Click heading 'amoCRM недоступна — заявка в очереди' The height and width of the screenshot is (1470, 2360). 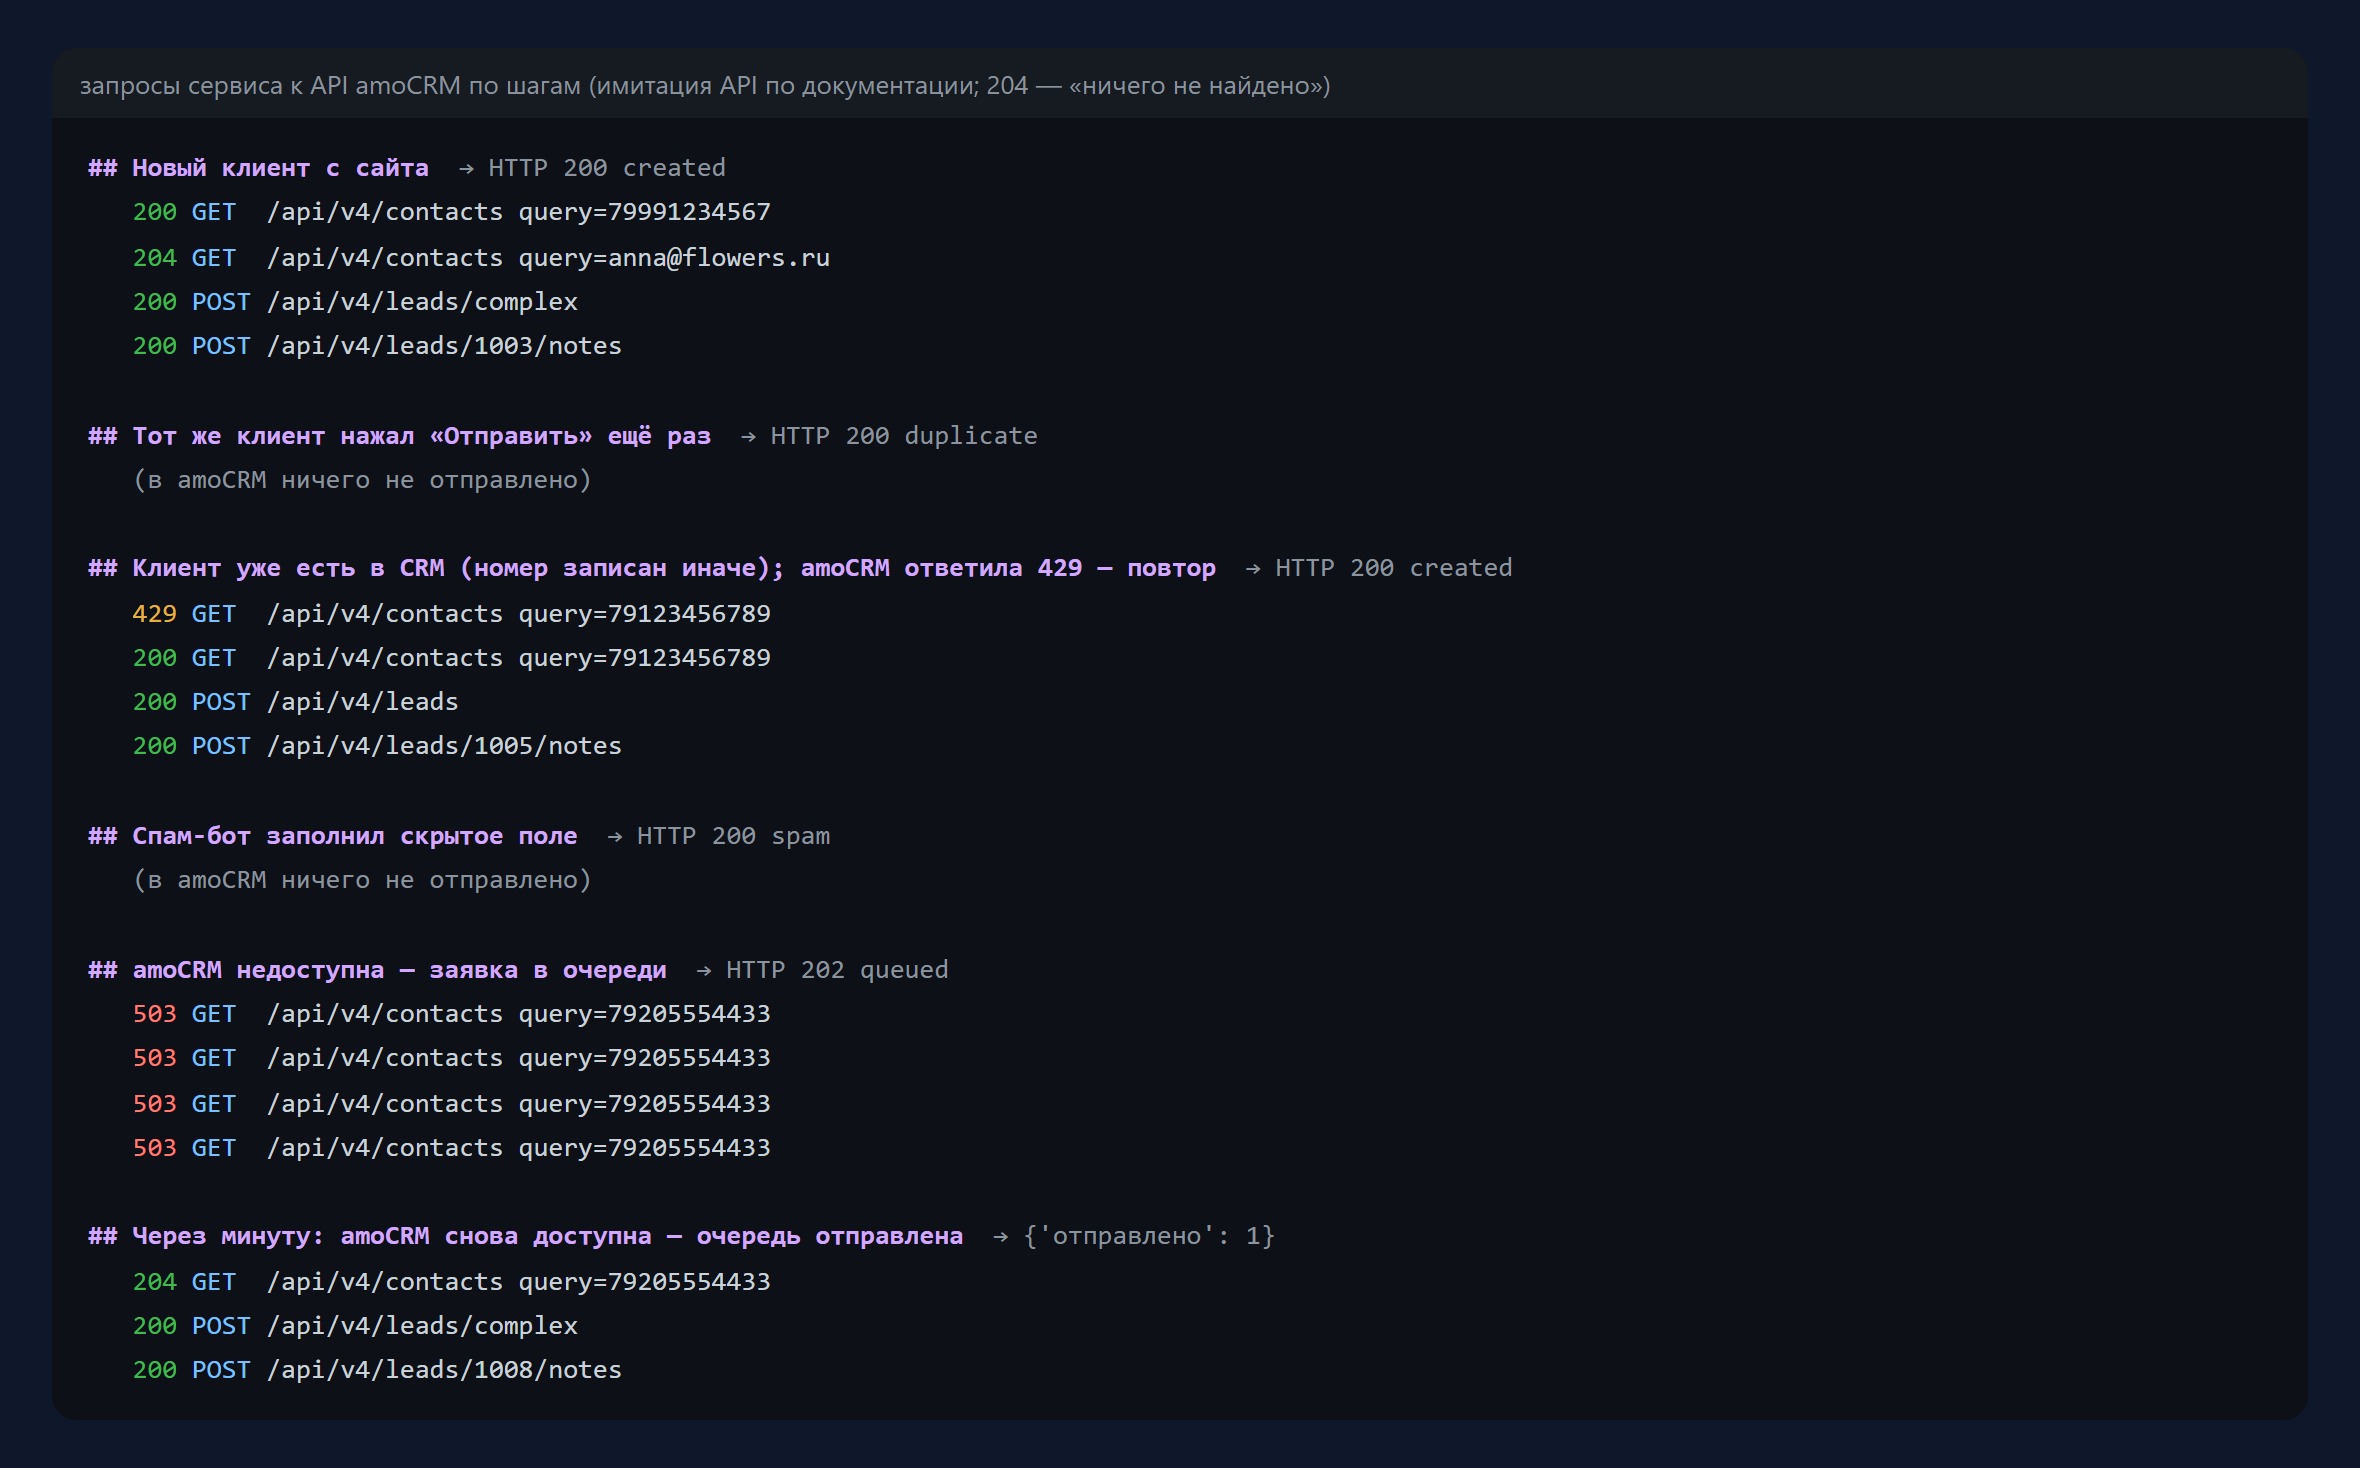pyautogui.click(x=377, y=970)
